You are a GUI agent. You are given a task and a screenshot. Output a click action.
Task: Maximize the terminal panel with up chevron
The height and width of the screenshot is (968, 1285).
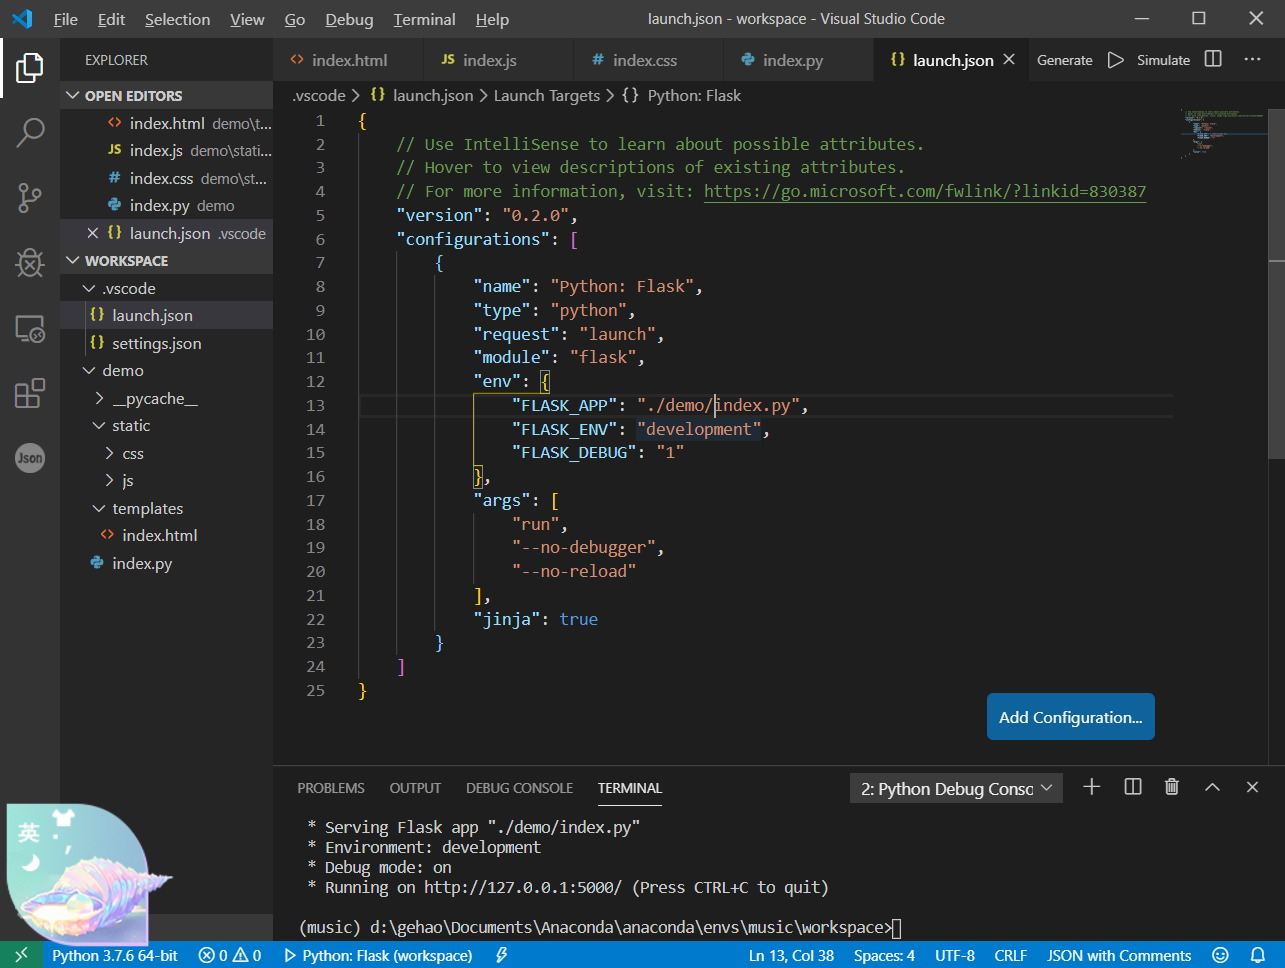pos(1212,787)
